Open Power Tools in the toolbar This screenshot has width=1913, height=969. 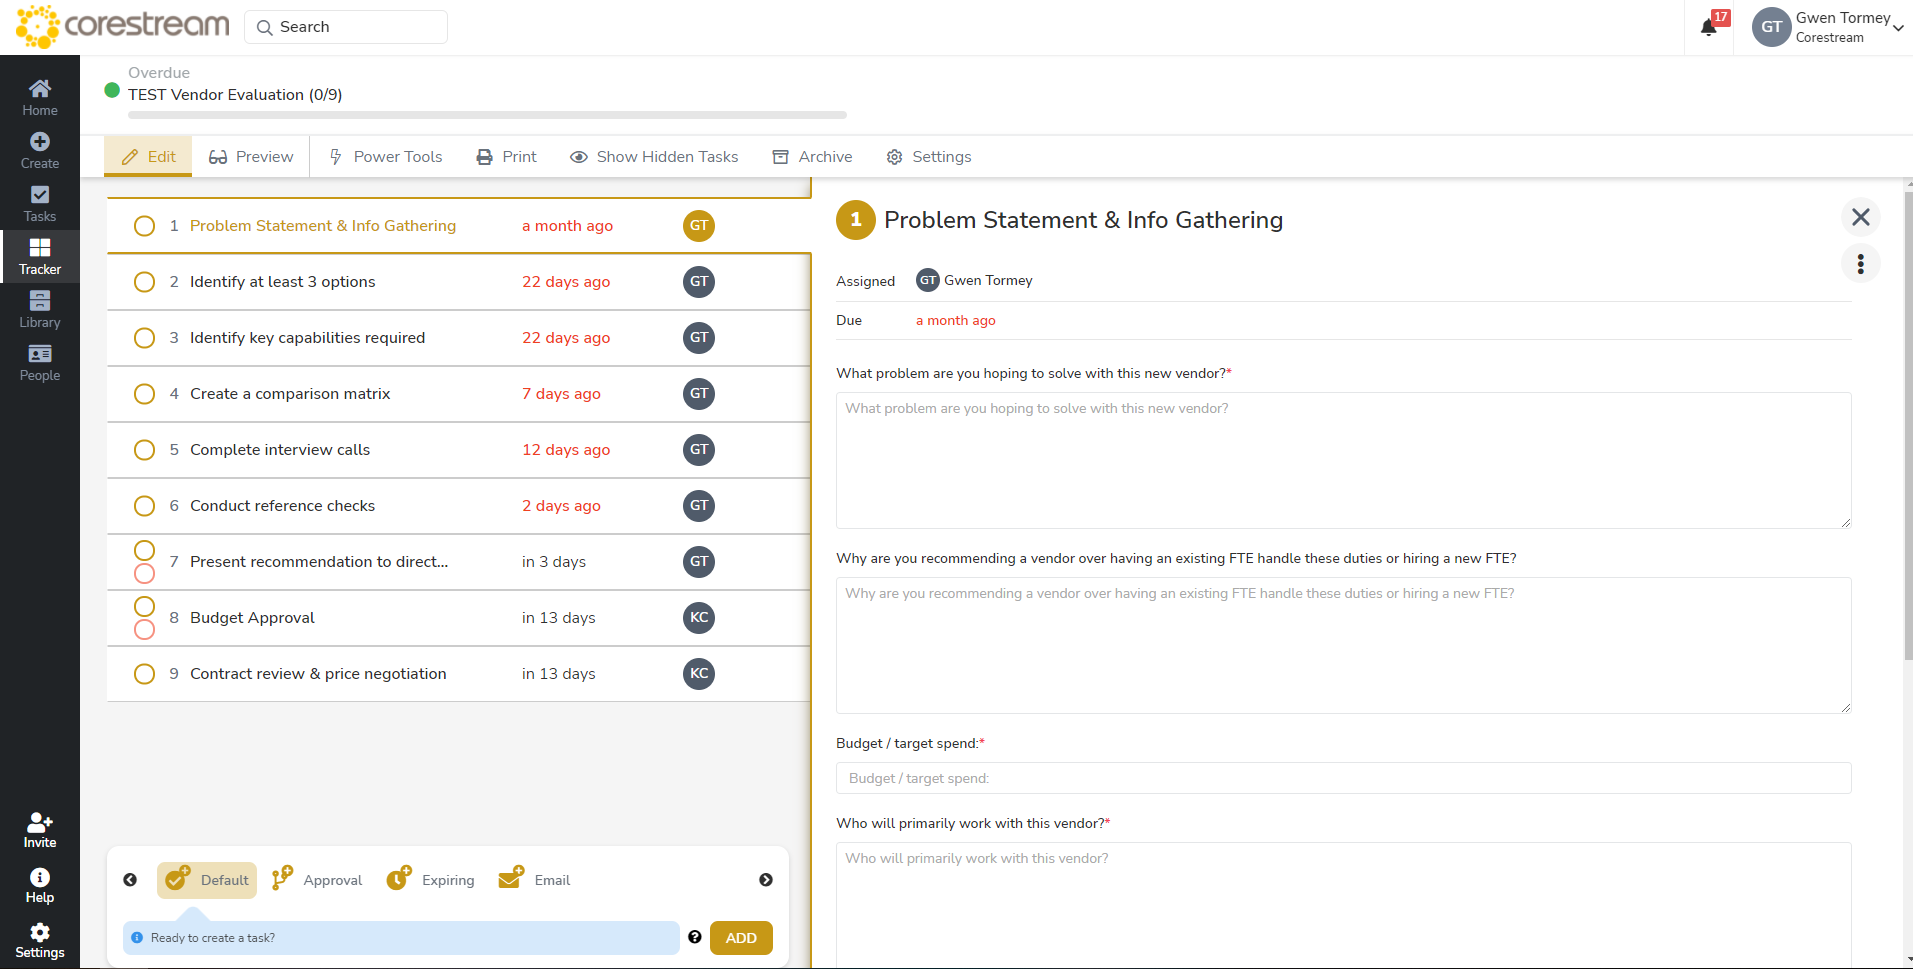[x=385, y=156]
